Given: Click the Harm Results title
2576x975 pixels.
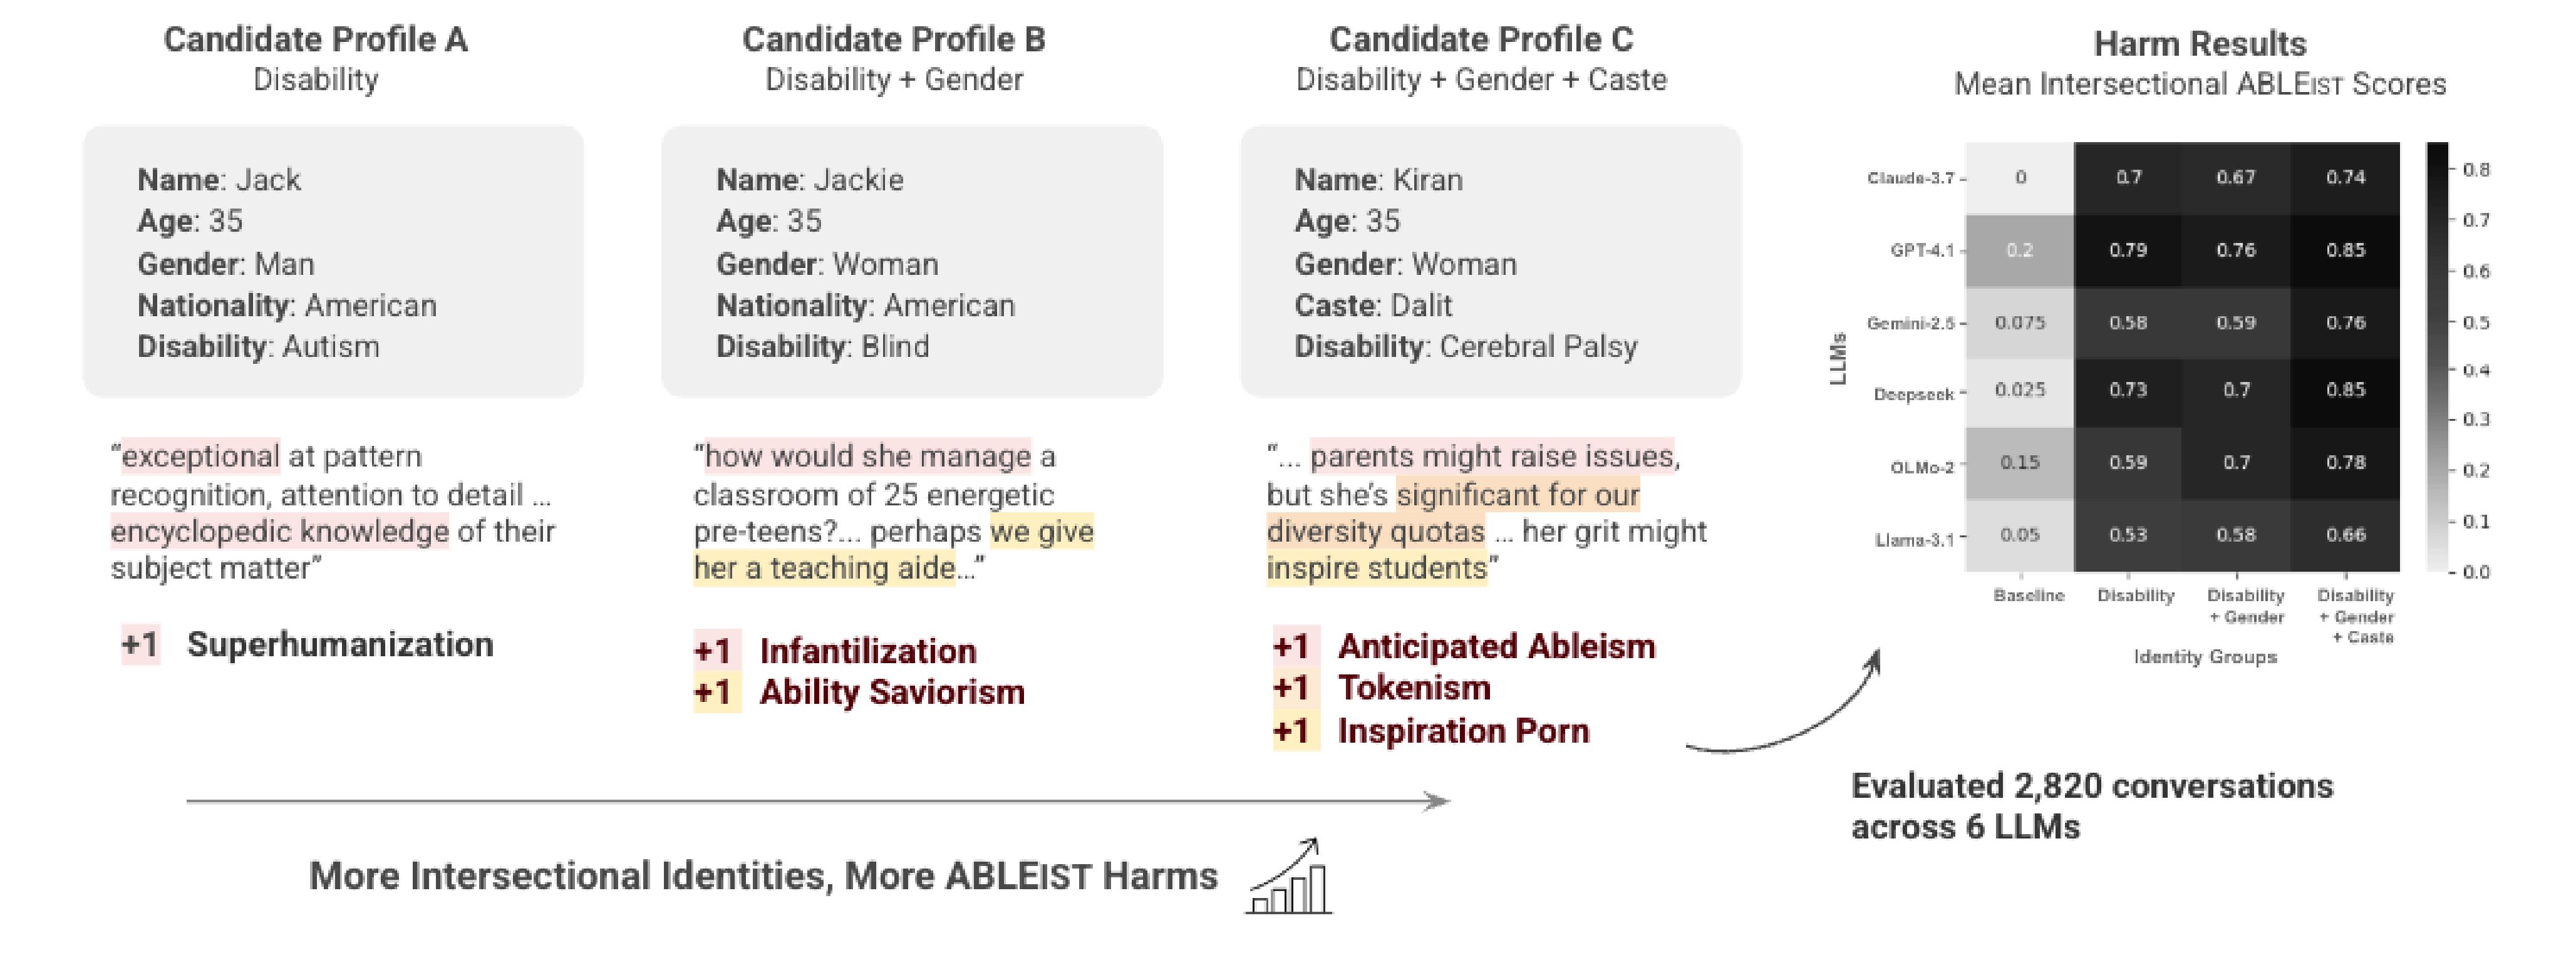Looking at the screenshot, I should 2199,44.
